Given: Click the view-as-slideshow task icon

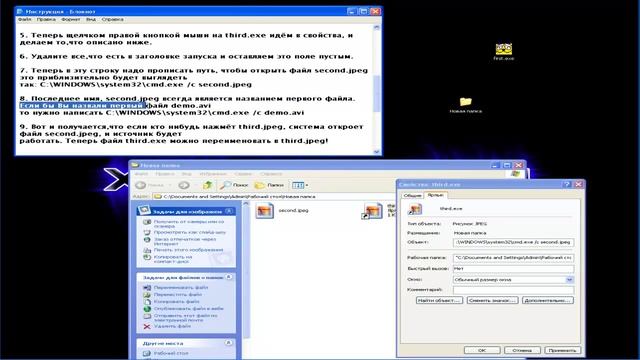Looking at the screenshot, I should pyautogui.click(x=147, y=232).
